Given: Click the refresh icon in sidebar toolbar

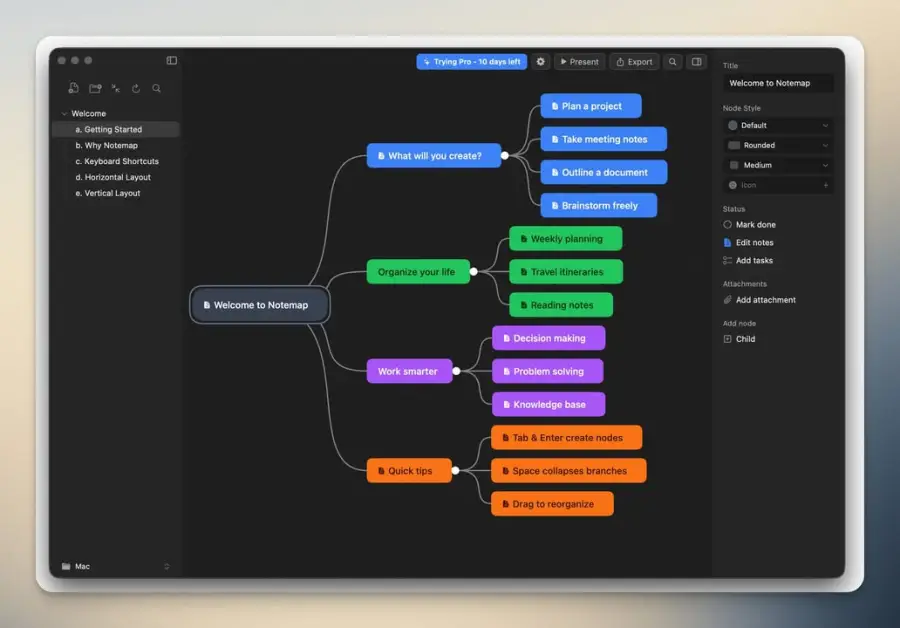Looking at the screenshot, I should pyautogui.click(x=136, y=88).
